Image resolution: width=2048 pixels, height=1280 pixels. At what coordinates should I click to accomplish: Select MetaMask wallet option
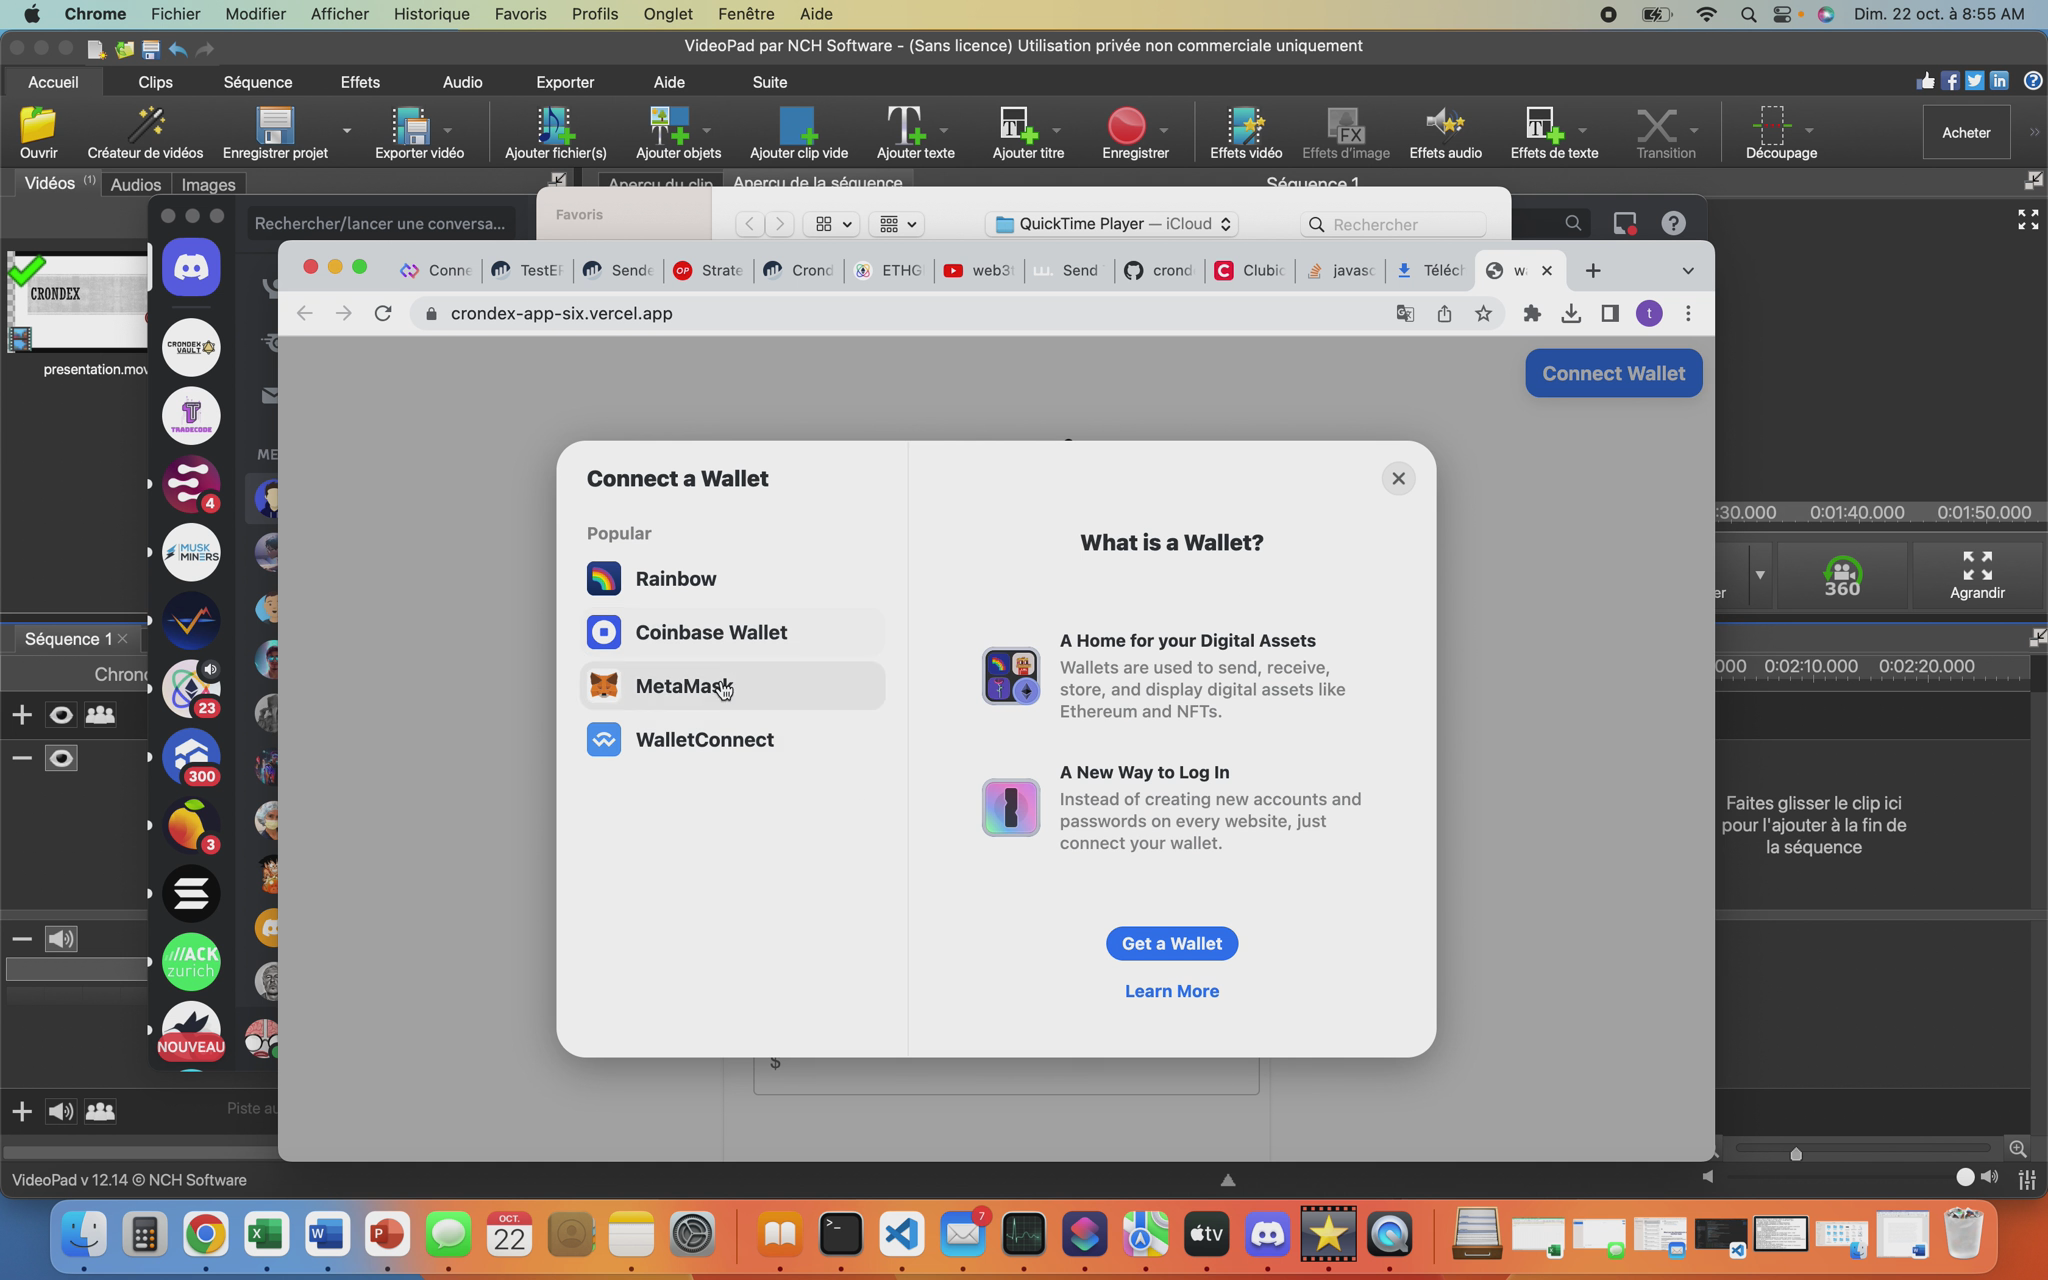point(732,686)
